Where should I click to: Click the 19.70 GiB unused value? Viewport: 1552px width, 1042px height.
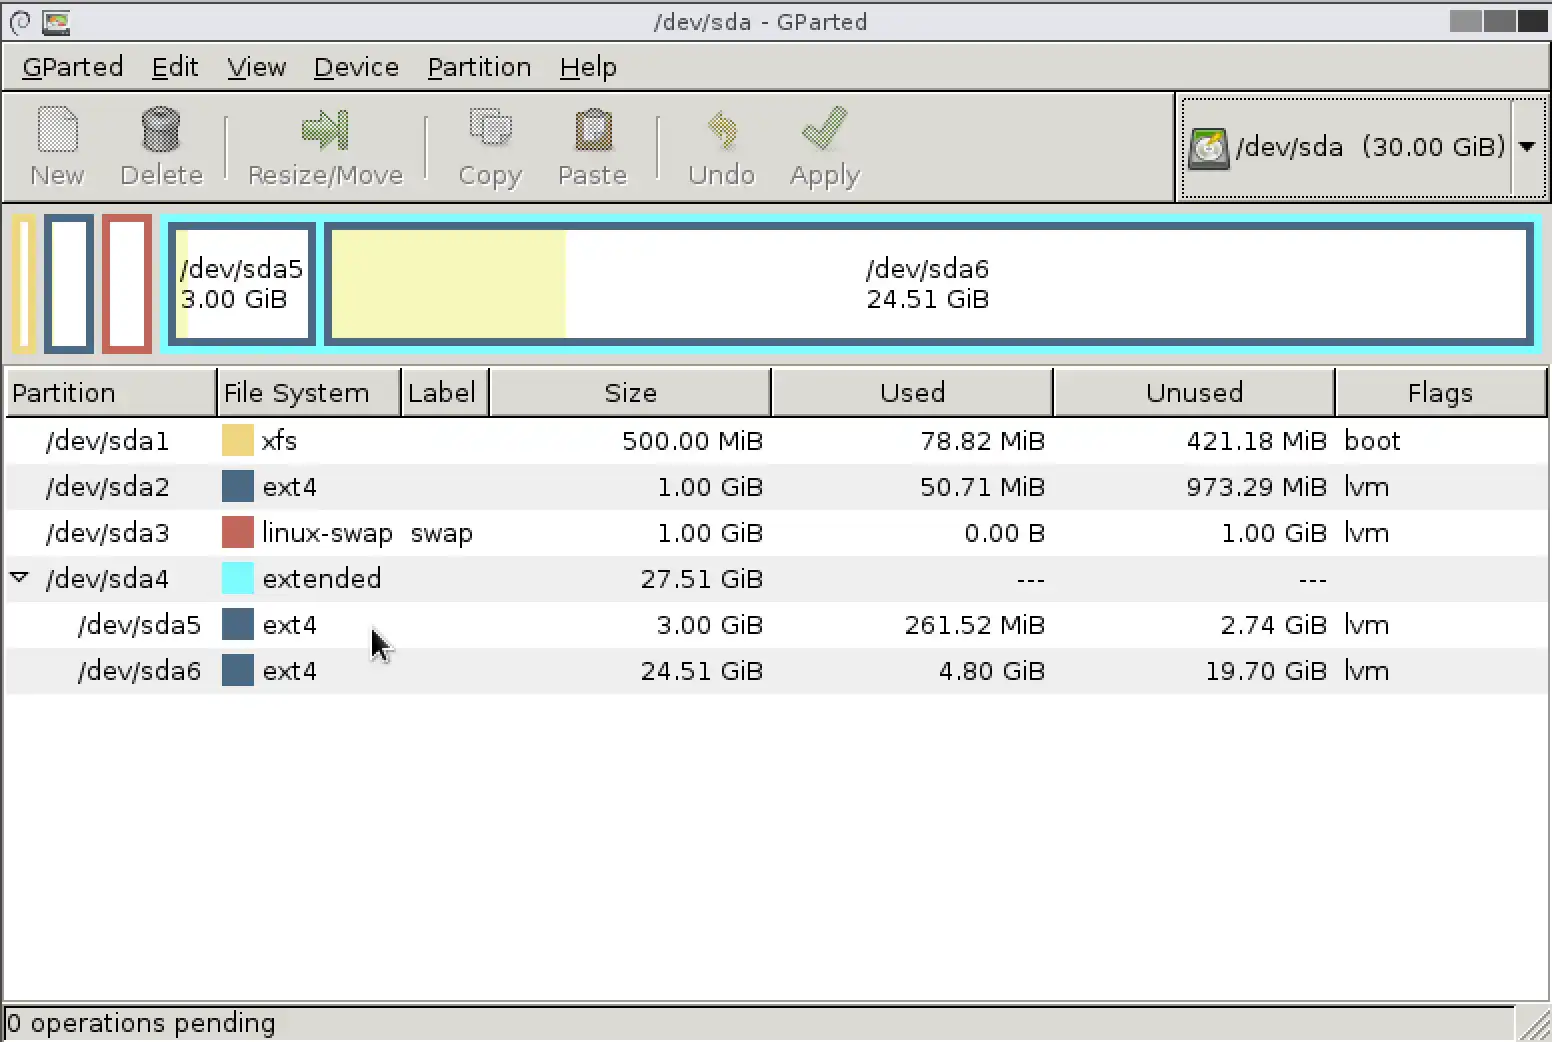(1266, 671)
